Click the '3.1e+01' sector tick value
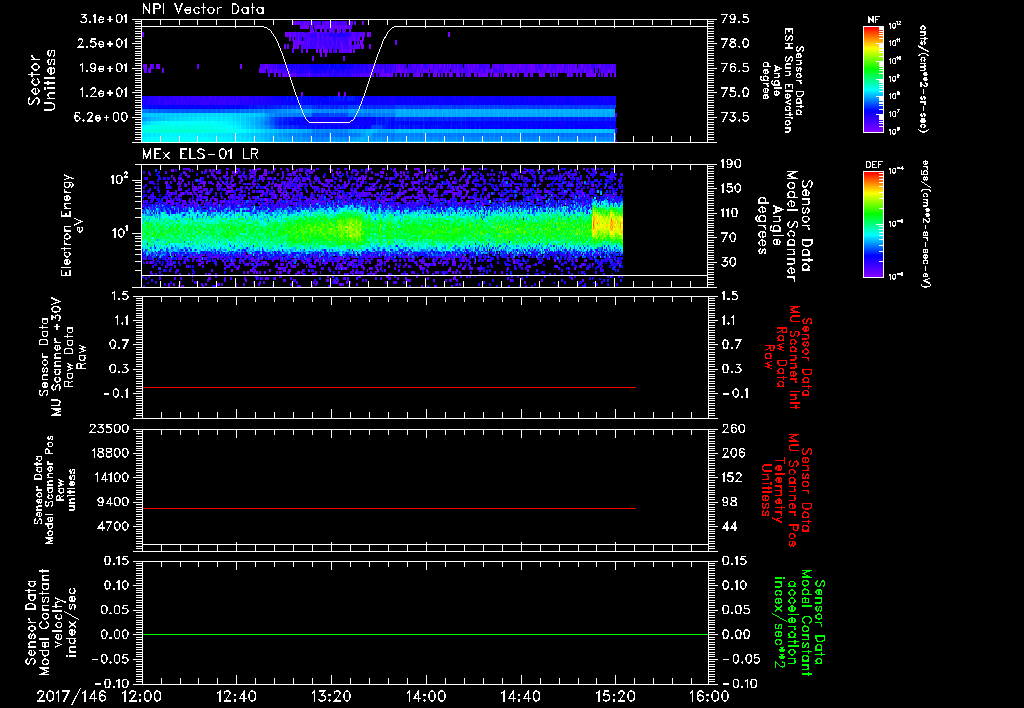The width and height of the screenshot is (1024, 708). point(104,19)
